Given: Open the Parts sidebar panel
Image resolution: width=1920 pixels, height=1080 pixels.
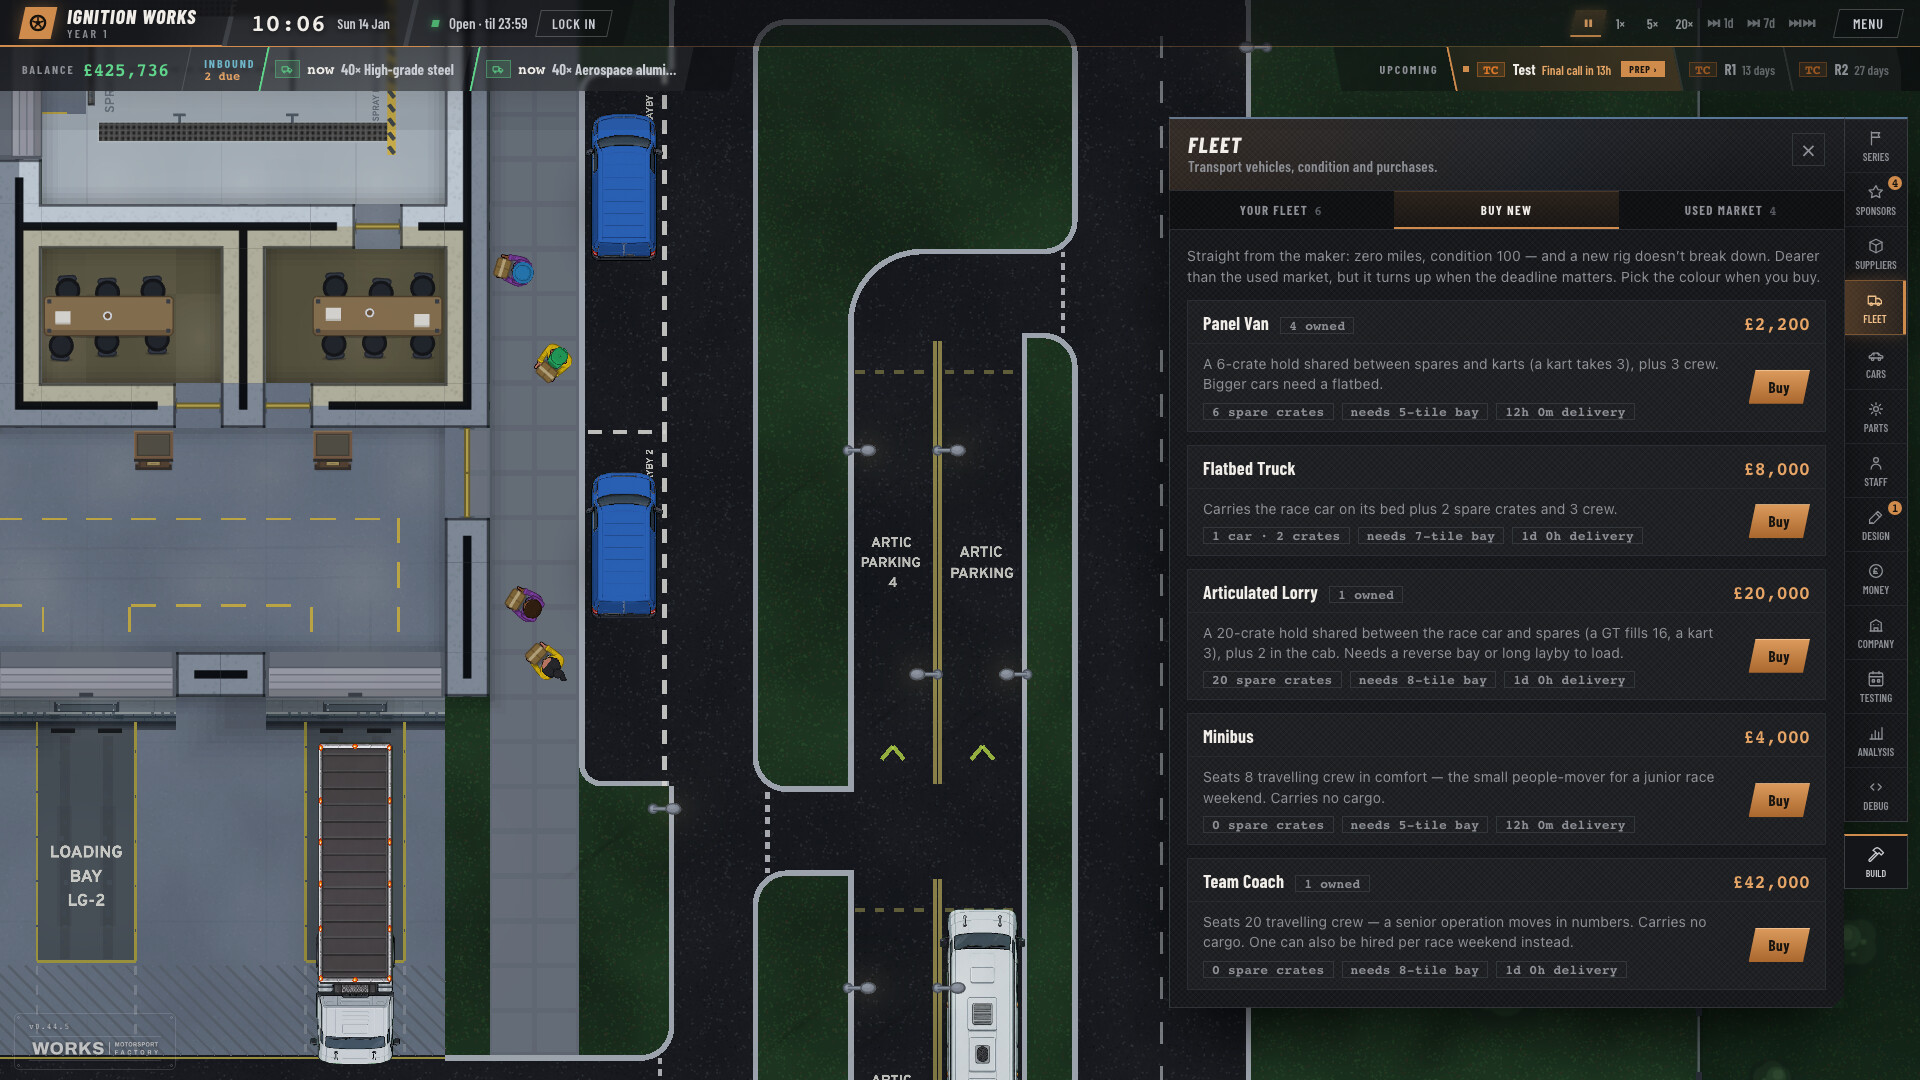Looking at the screenshot, I should pos(1875,417).
